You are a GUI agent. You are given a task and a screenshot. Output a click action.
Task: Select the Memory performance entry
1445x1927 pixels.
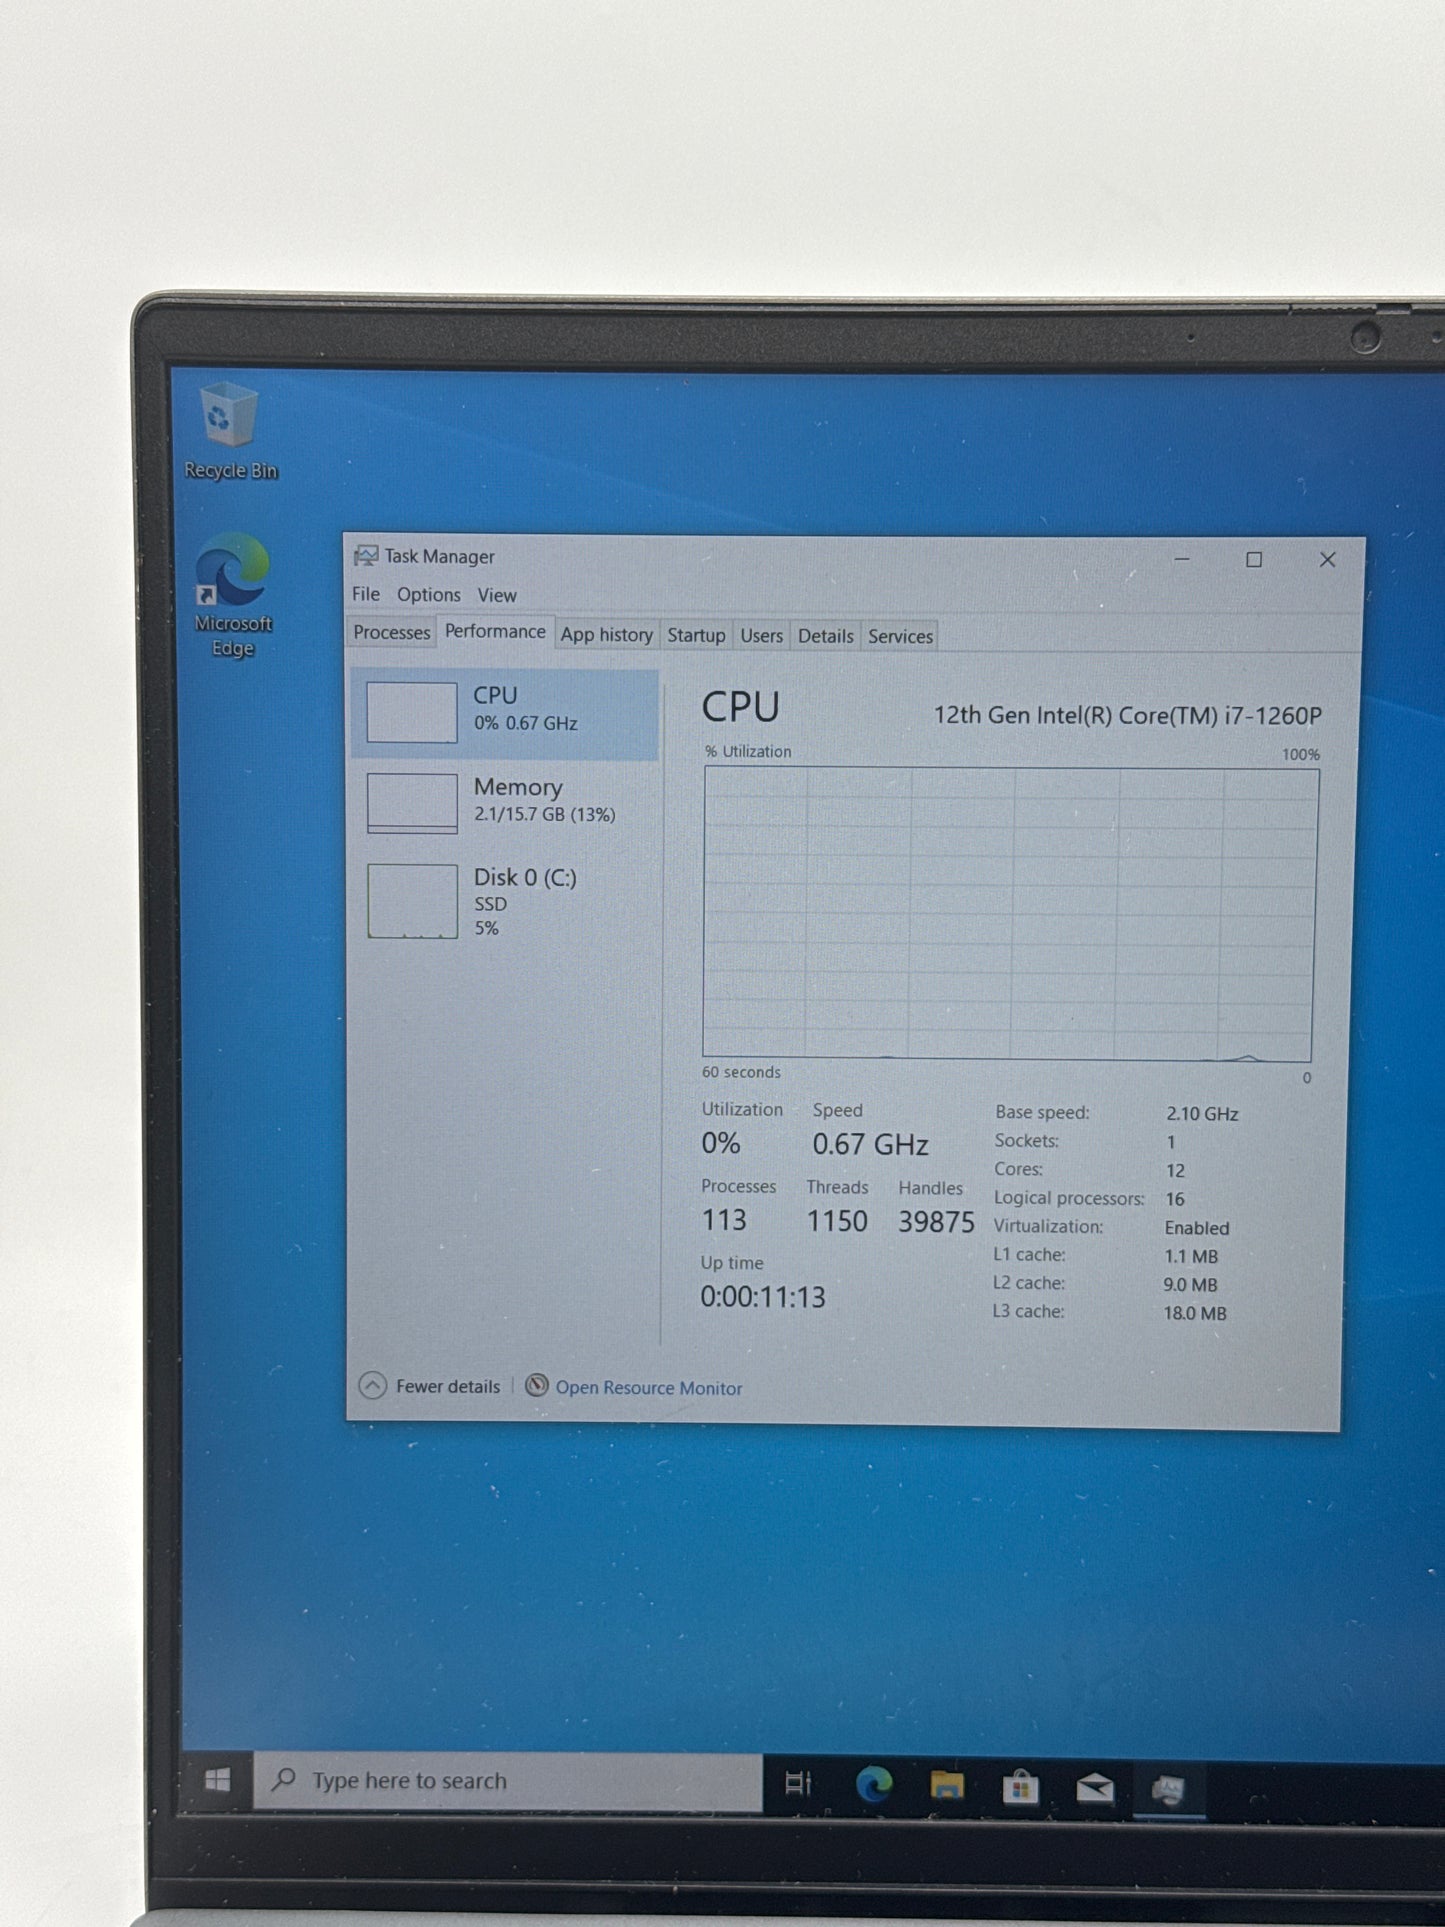point(504,801)
